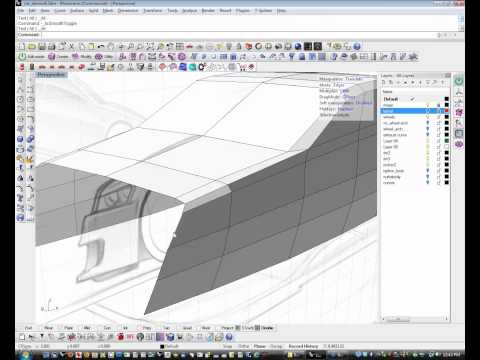Open the File menu
This screenshot has height=360, width=480.
(21, 11)
